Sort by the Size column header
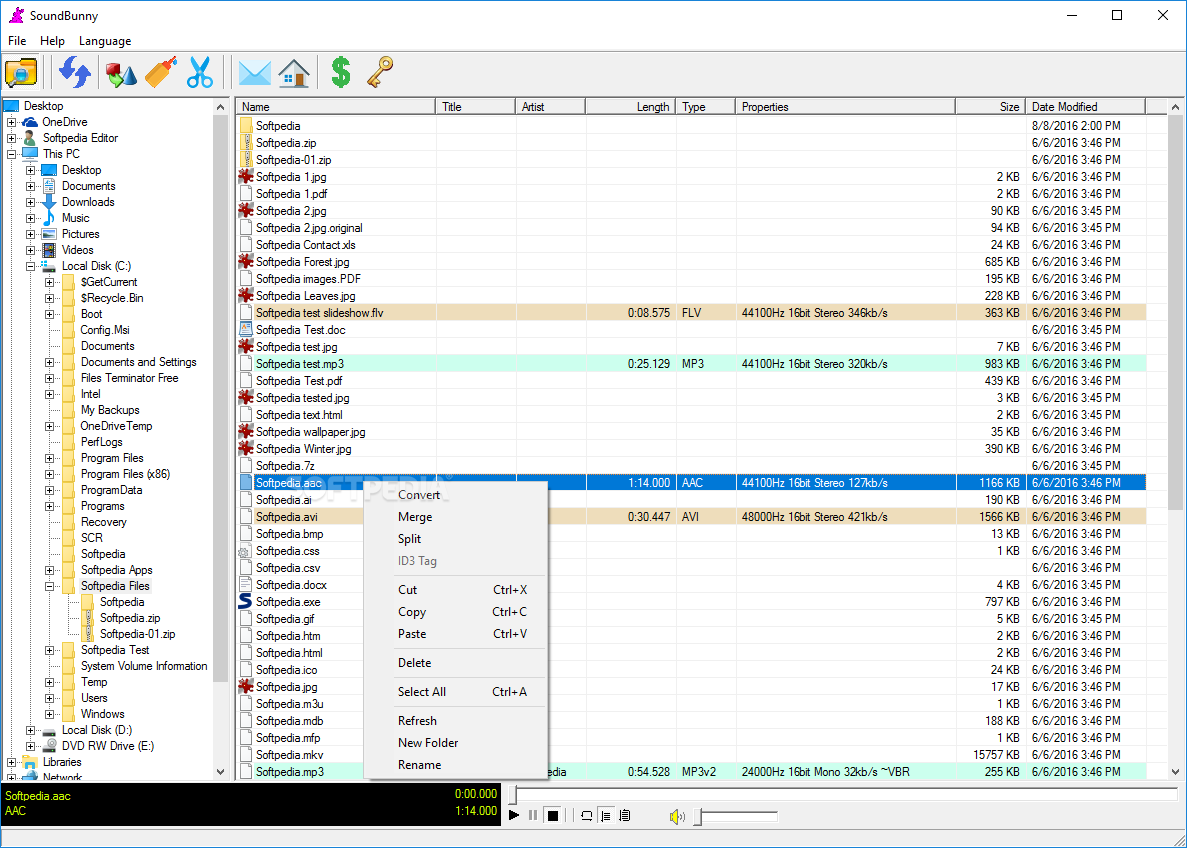This screenshot has width=1187, height=848. 990,107
